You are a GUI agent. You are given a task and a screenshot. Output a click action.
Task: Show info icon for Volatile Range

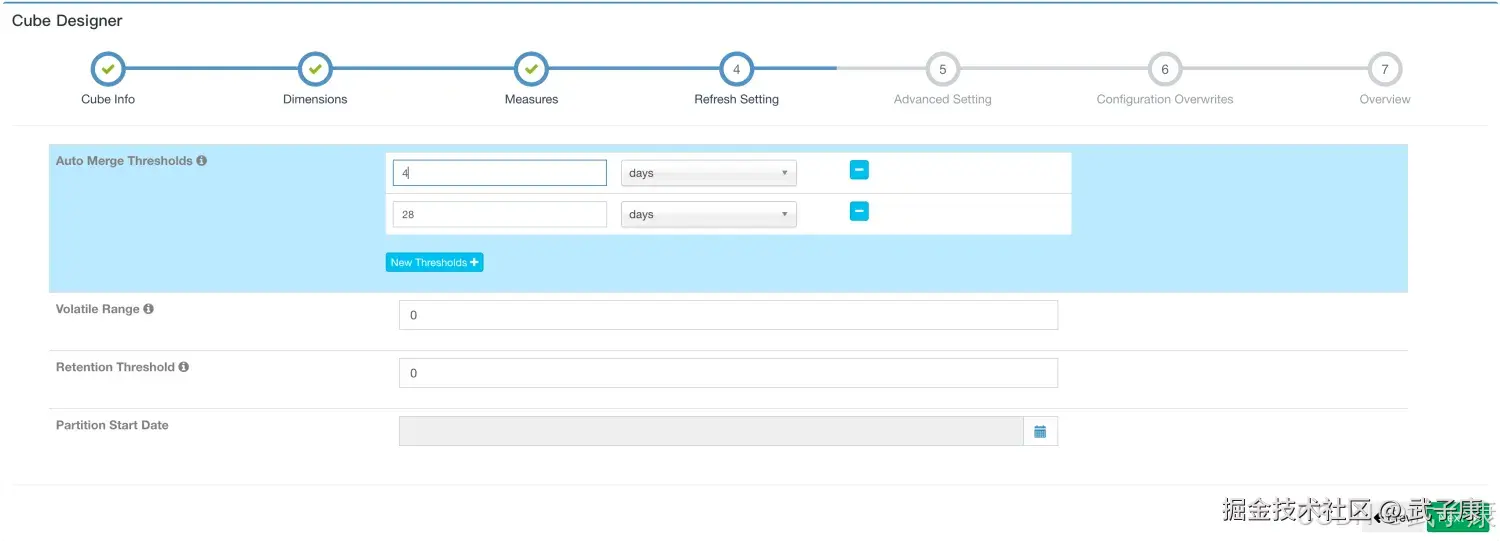pos(149,309)
